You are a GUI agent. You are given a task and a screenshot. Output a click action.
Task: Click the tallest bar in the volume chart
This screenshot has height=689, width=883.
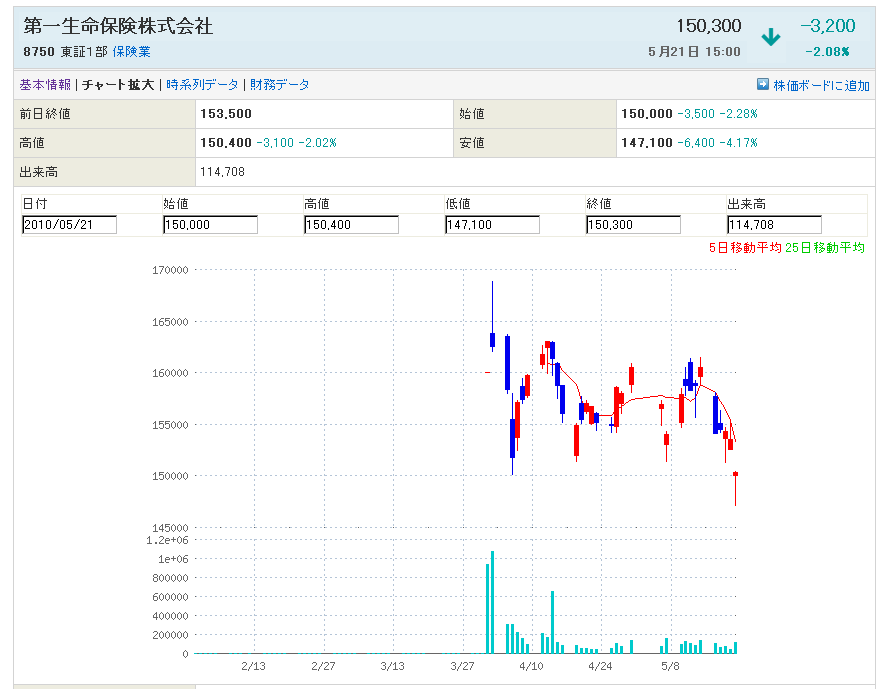492,602
